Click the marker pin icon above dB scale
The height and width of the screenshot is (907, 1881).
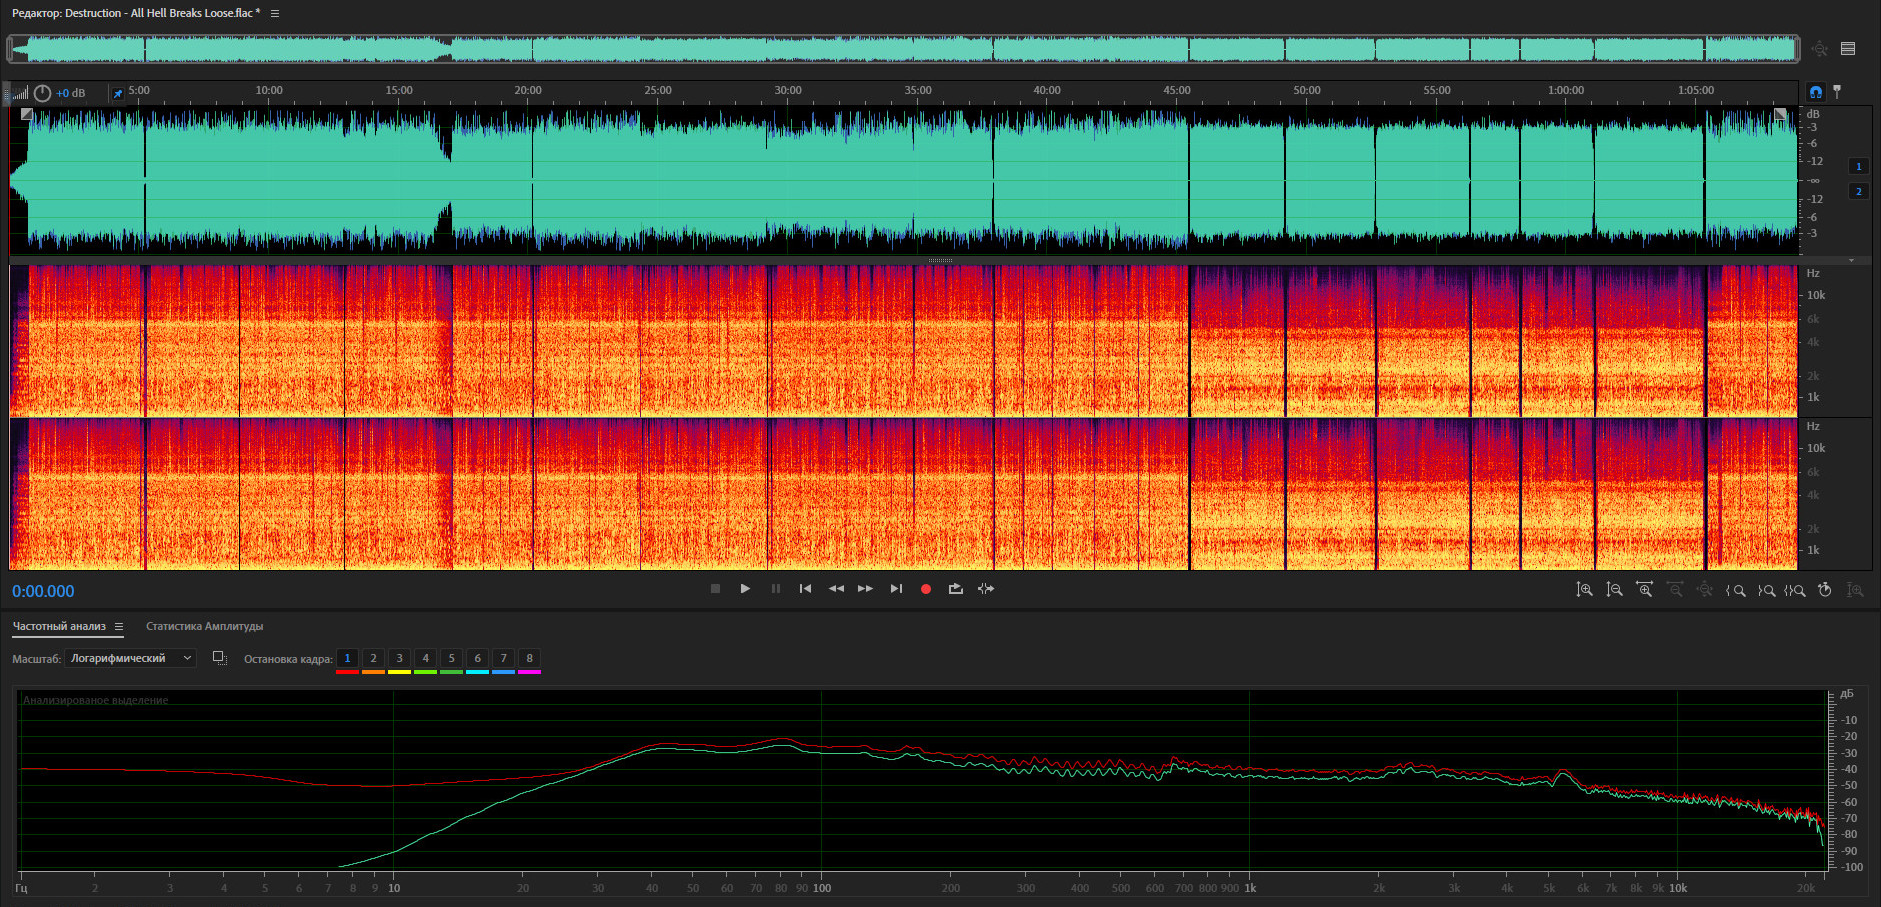pos(1837,92)
